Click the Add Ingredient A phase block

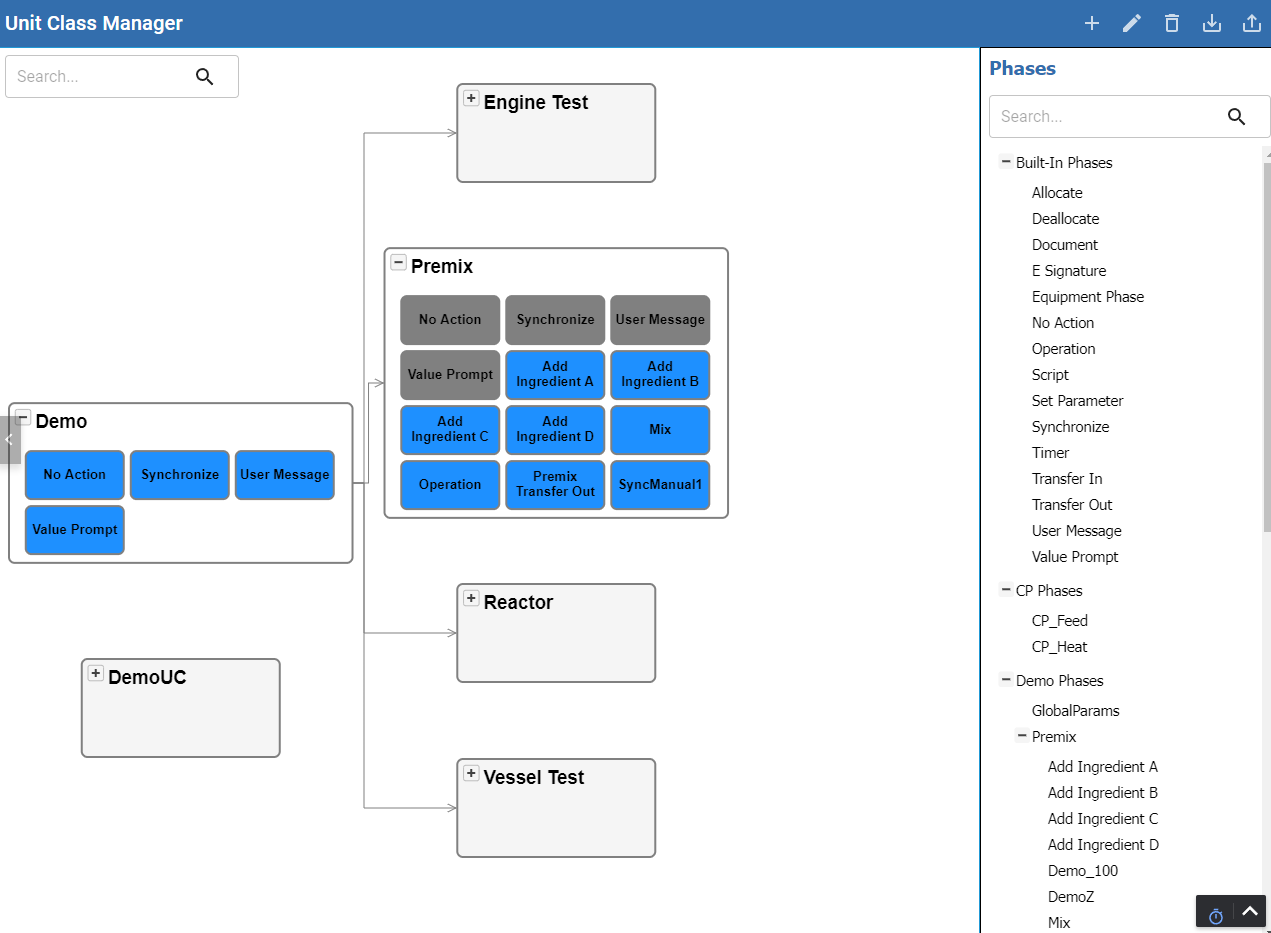[x=555, y=375]
